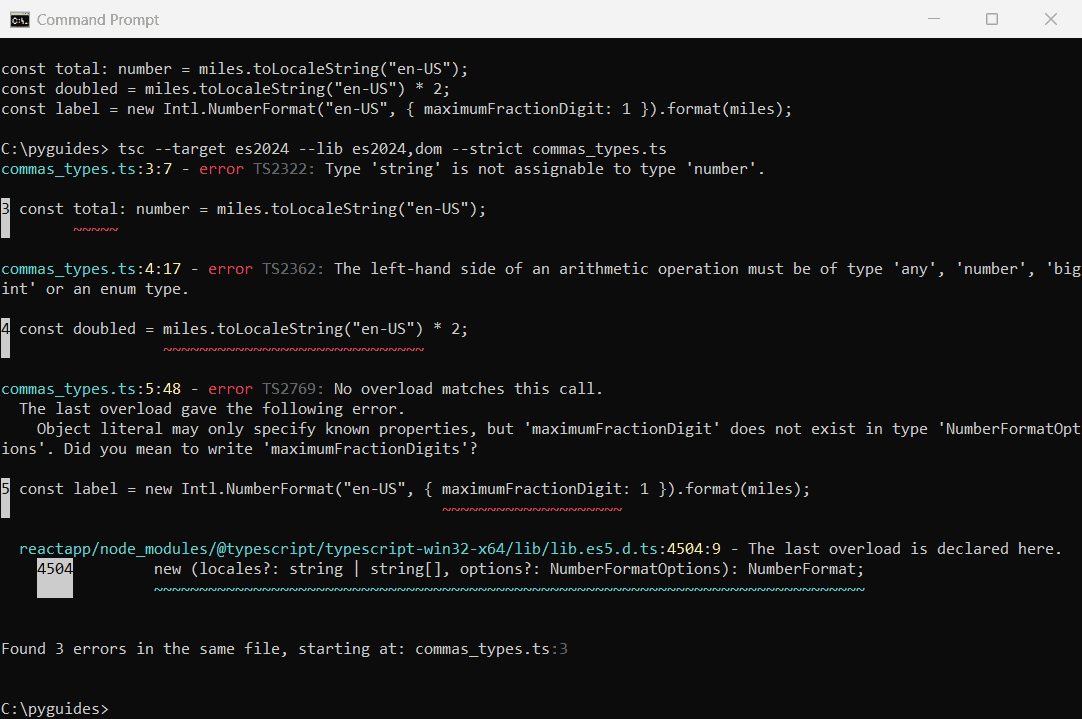1082x719 pixels.
Task: Click "Type 'string' is not assignable" message
Action: tap(544, 169)
